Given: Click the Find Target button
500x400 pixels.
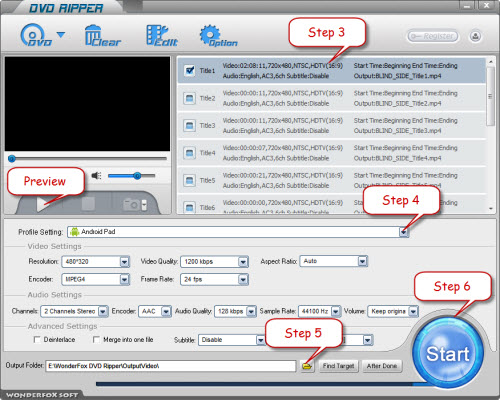Looking at the screenshot, I should tap(338, 366).
